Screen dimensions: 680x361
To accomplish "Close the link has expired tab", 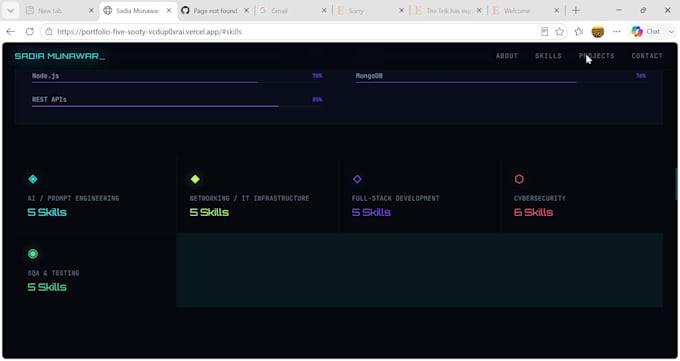I will point(479,10).
